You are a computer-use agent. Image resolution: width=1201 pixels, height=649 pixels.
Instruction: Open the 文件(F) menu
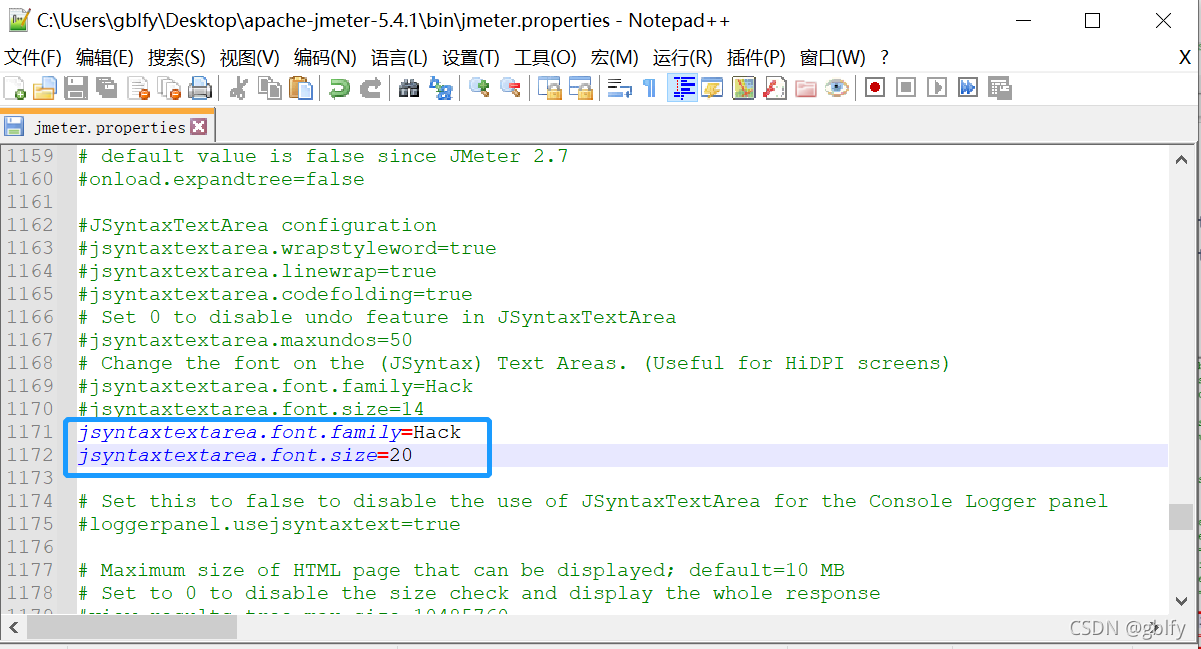33,58
